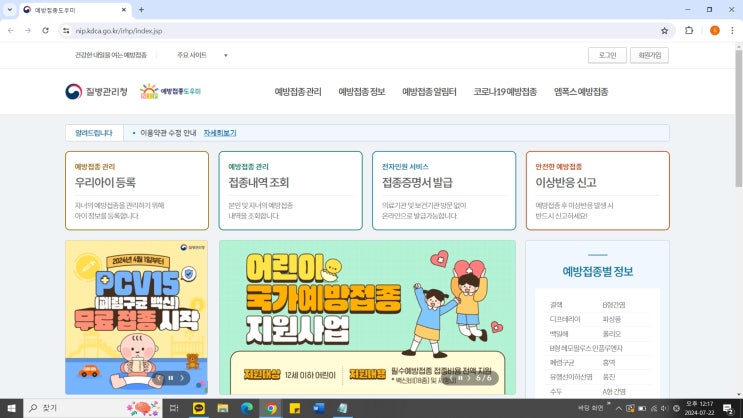Open KakaoTalk from the taskbar
Viewport: 743px width, 418px height.
coord(199,408)
